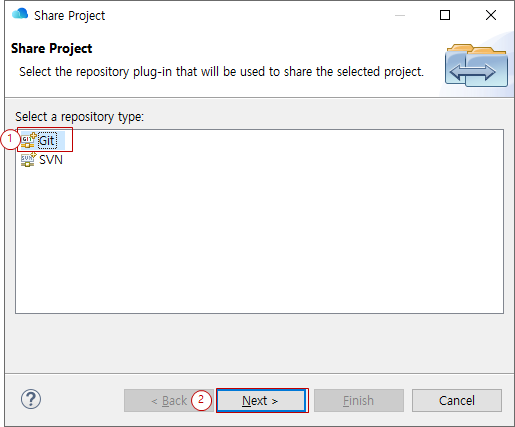Click the disabled < Back button
This screenshot has width=515, height=427.
pyautogui.click(x=169, y=400)
